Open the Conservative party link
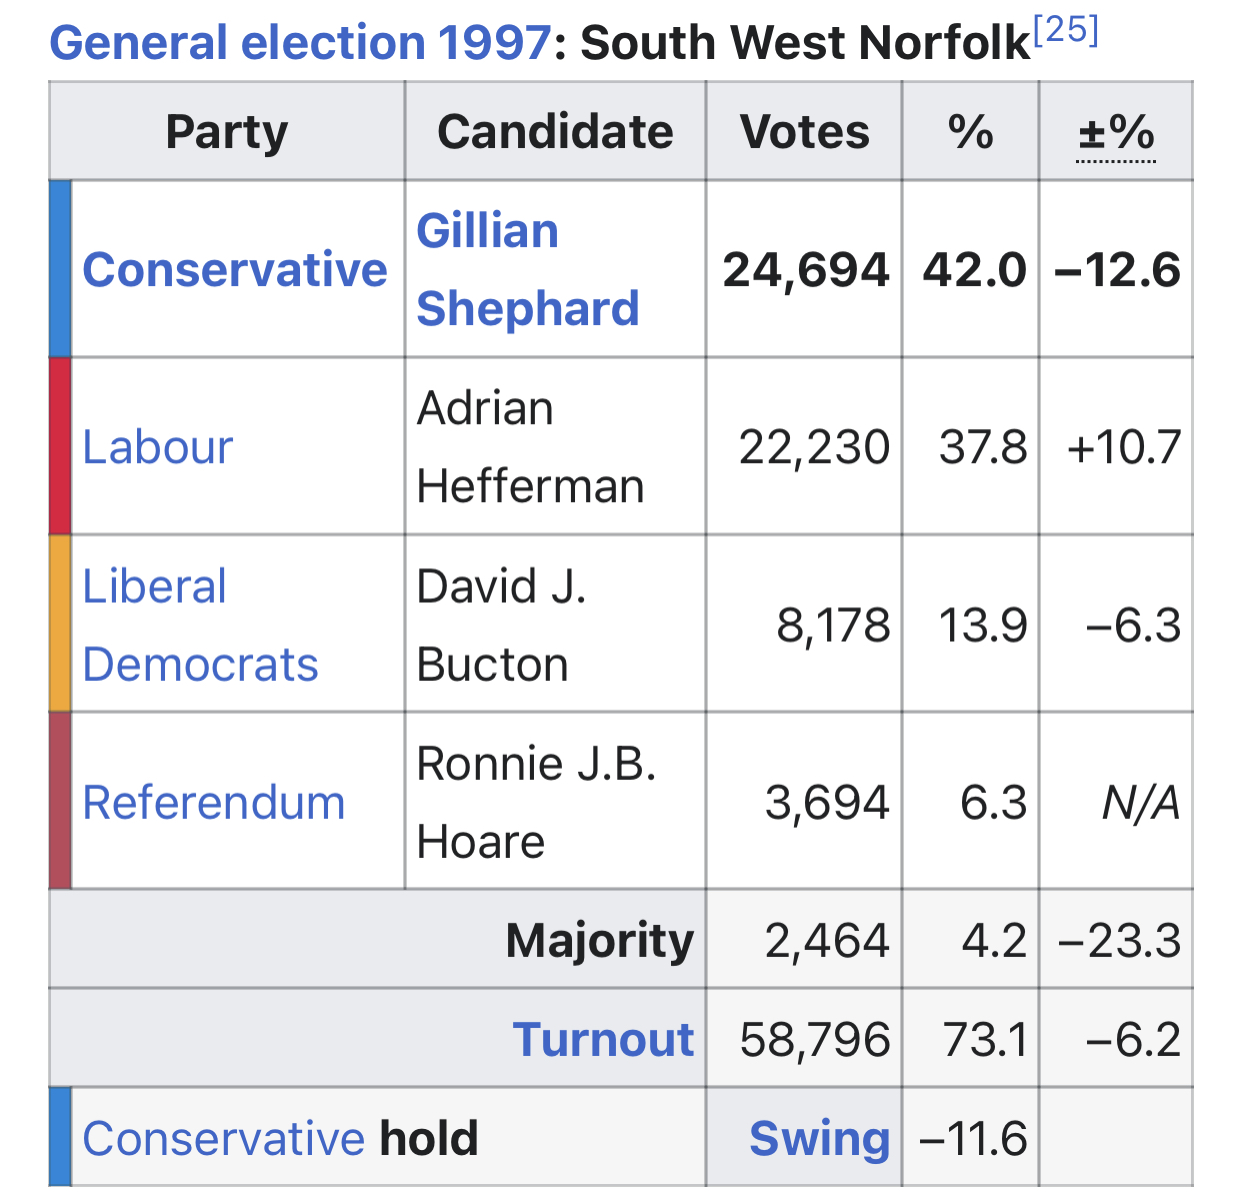 (234, 270)
